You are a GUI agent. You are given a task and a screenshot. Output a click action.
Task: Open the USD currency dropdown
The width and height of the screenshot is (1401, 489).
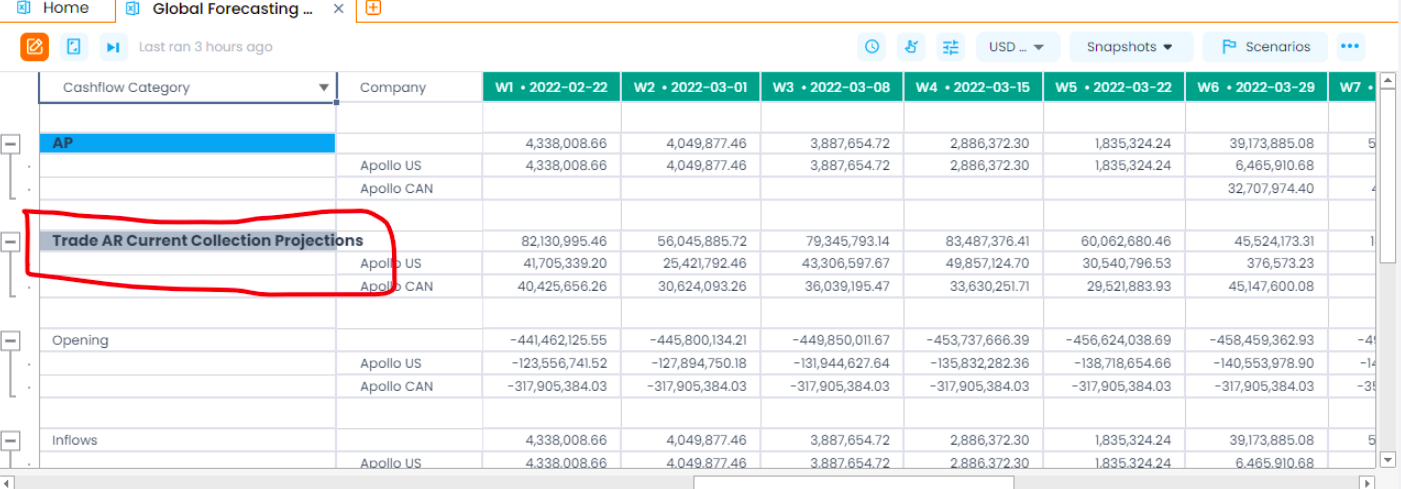click(1016, 47)
